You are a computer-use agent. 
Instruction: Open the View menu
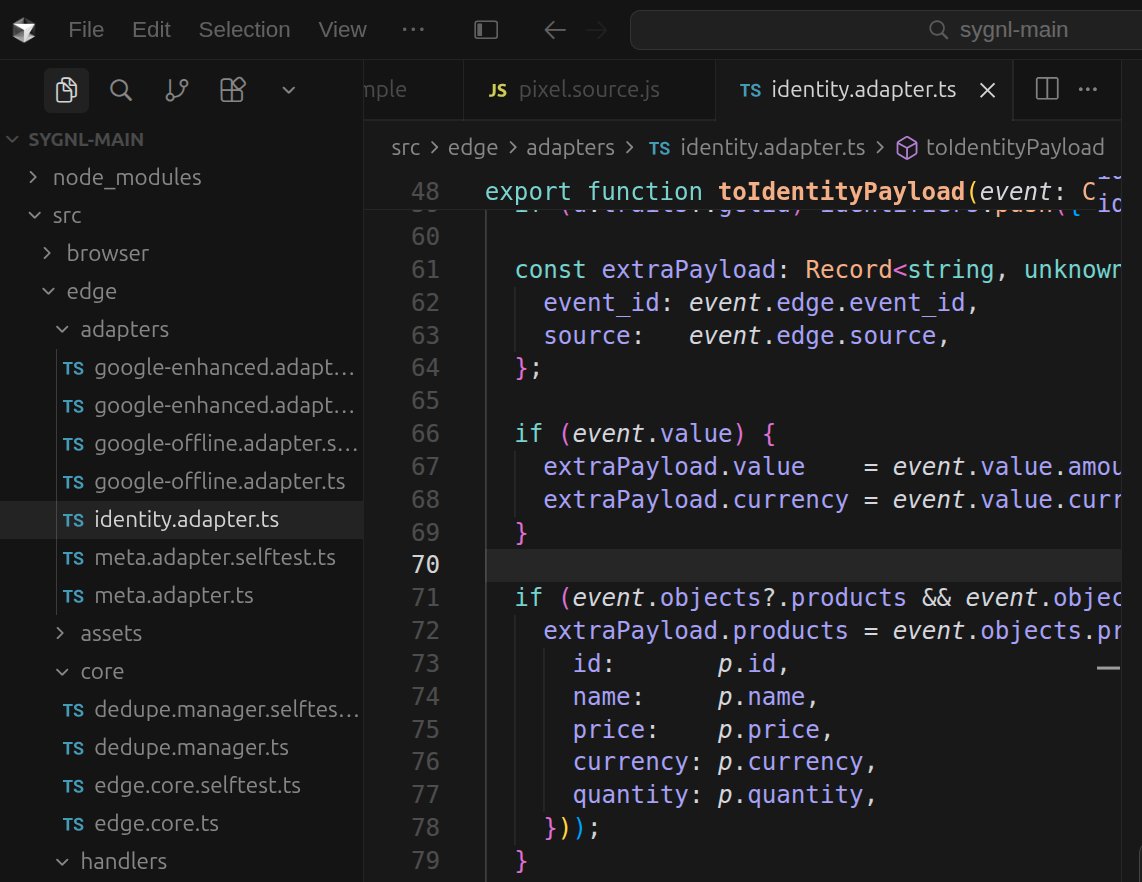point(342,30)
